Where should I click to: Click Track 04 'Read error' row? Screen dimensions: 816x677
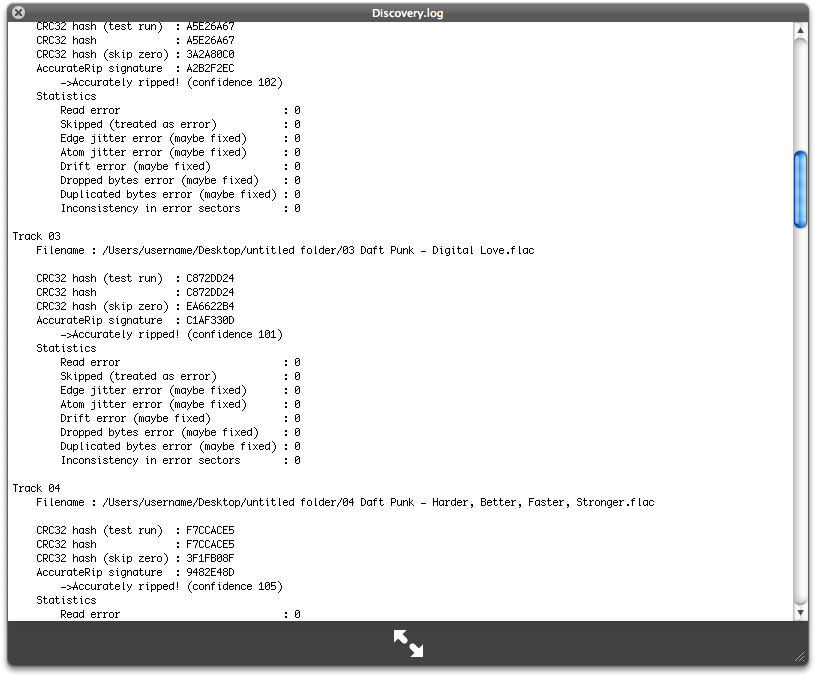coord(180,614)
